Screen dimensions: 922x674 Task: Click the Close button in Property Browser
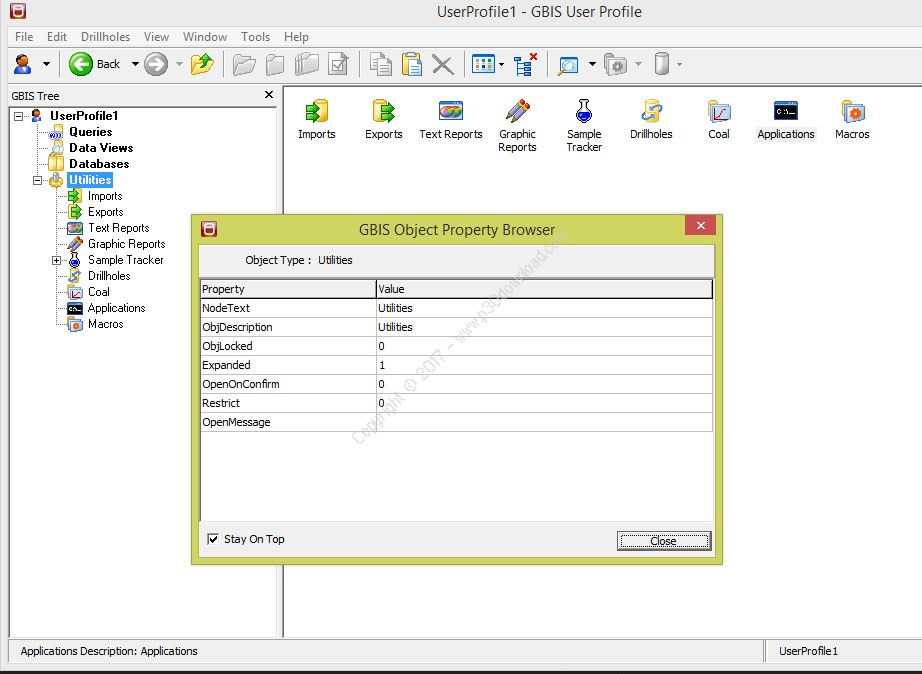pyautogui.click(x=664, y=540)
